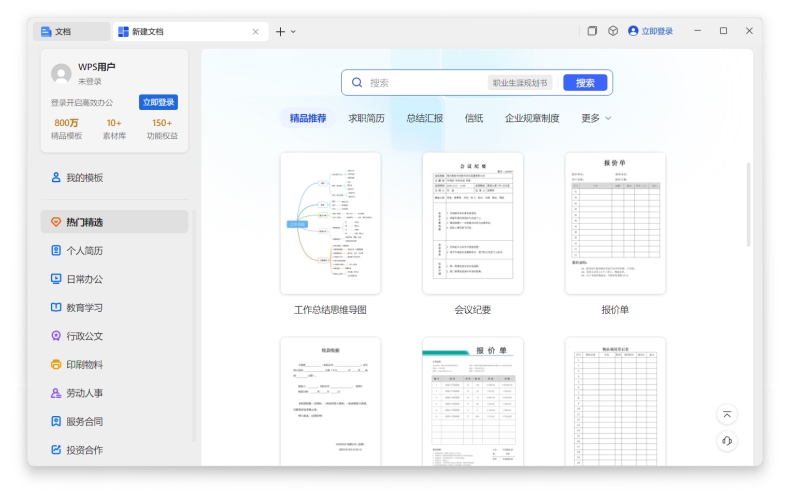This screenshot has width=790, height=497.
Task: Open 报价单 table template thumbnail in first row
Action: tap(615, 223)
